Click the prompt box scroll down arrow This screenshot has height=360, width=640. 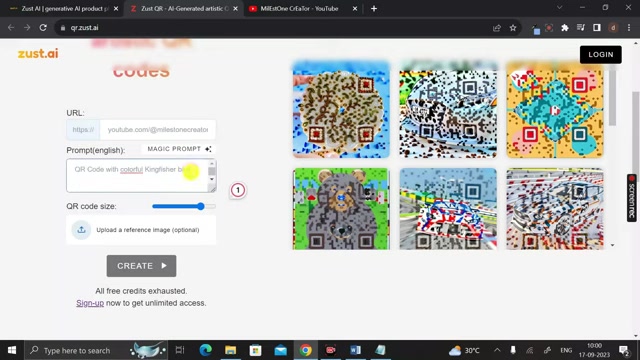211,179
